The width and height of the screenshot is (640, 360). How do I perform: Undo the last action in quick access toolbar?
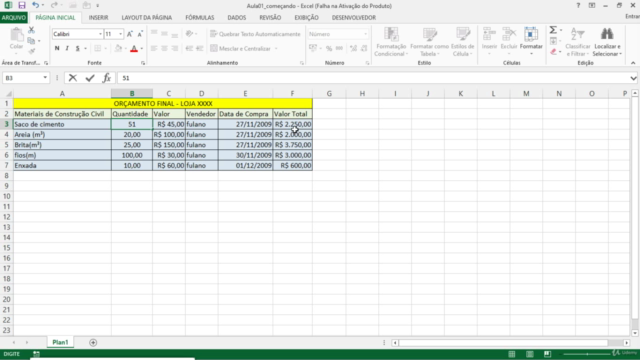click(x=36, y=5)
